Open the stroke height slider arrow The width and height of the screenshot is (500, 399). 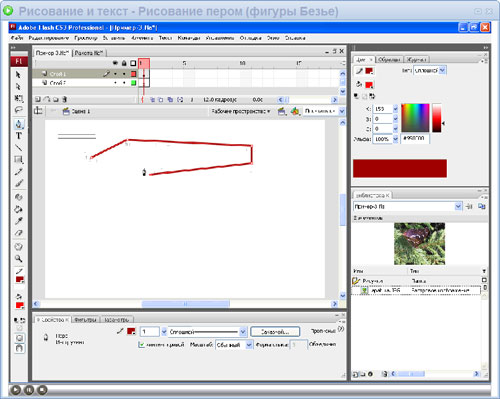coord(164,331)
